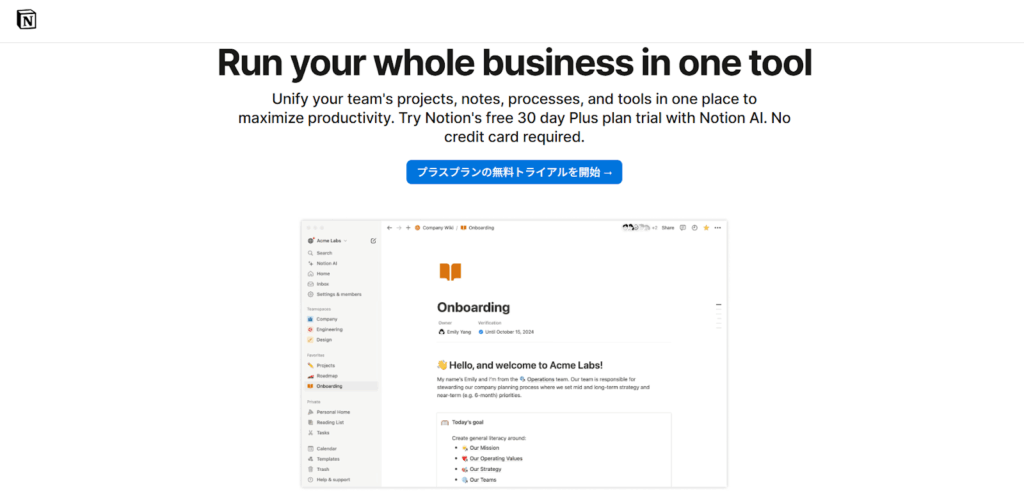Select Search in the sidebar

(324, 253)
